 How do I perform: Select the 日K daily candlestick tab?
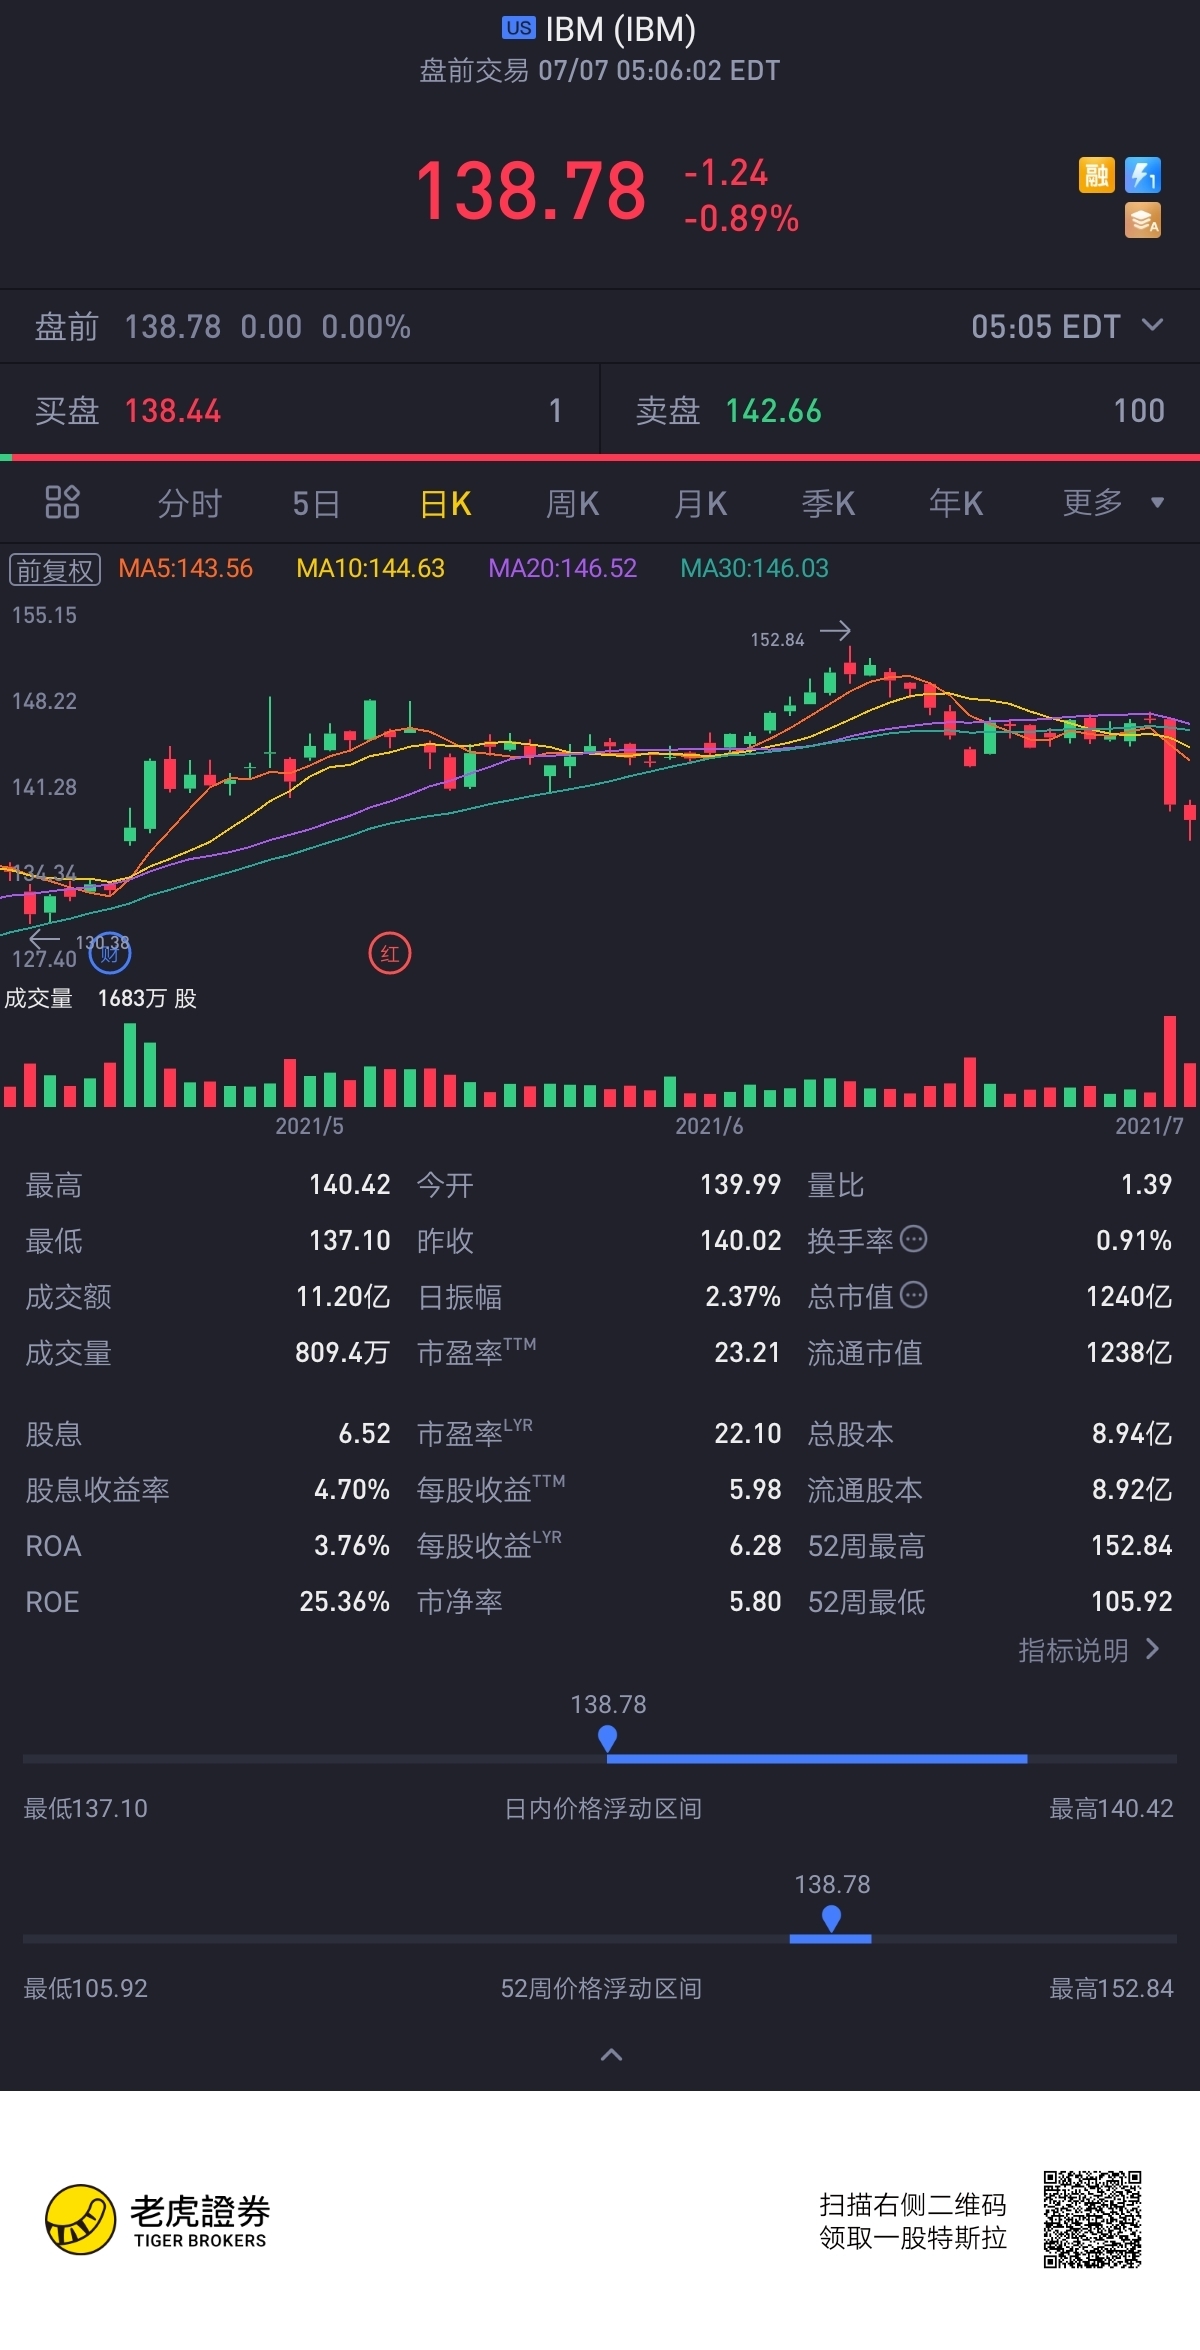tap(445, 503)
